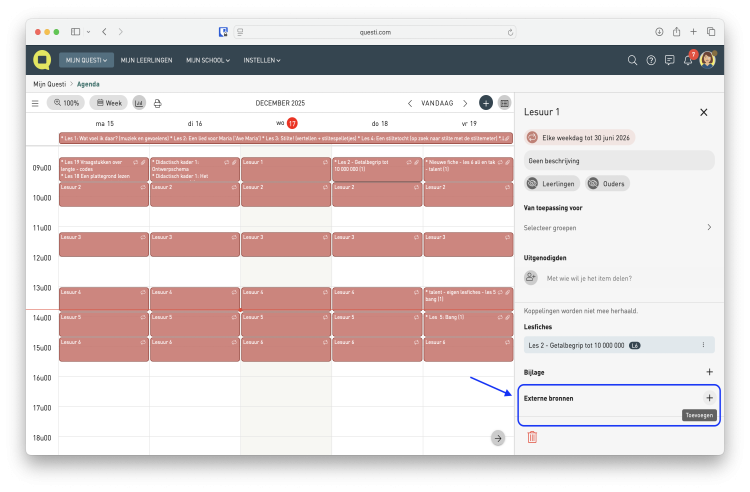Select day header wo 17
Viewport: 750px width, 492px height.
[x=287, y=123]
